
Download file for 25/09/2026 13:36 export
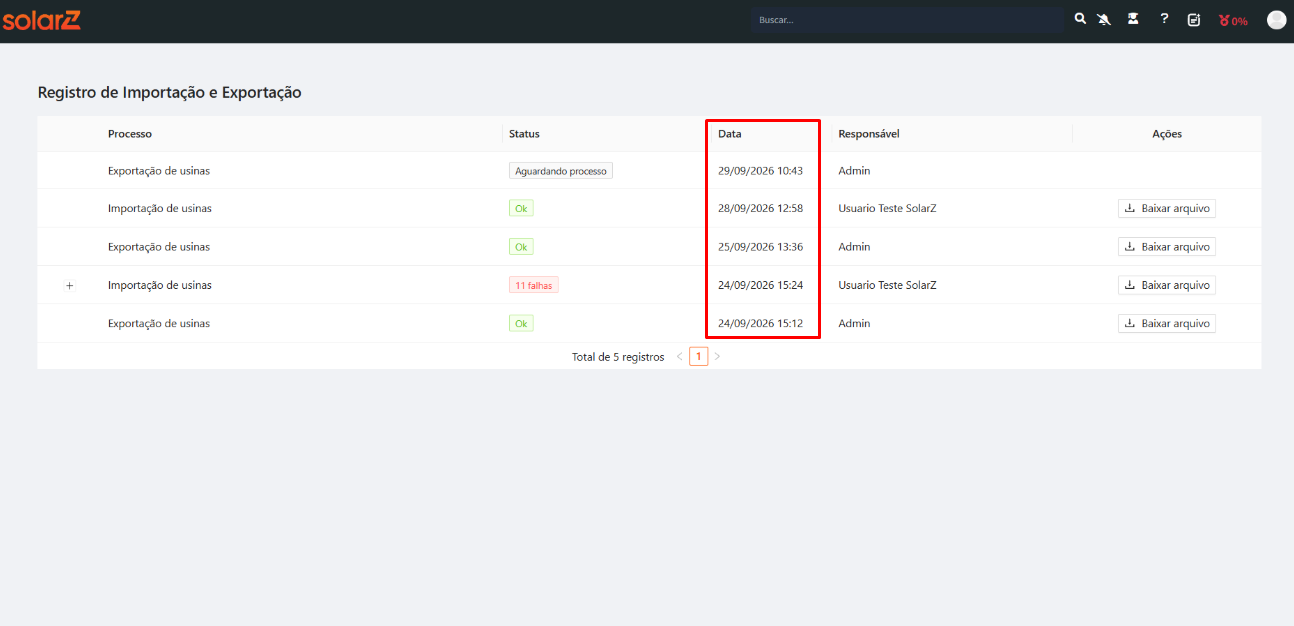[x=1167, y=247]
